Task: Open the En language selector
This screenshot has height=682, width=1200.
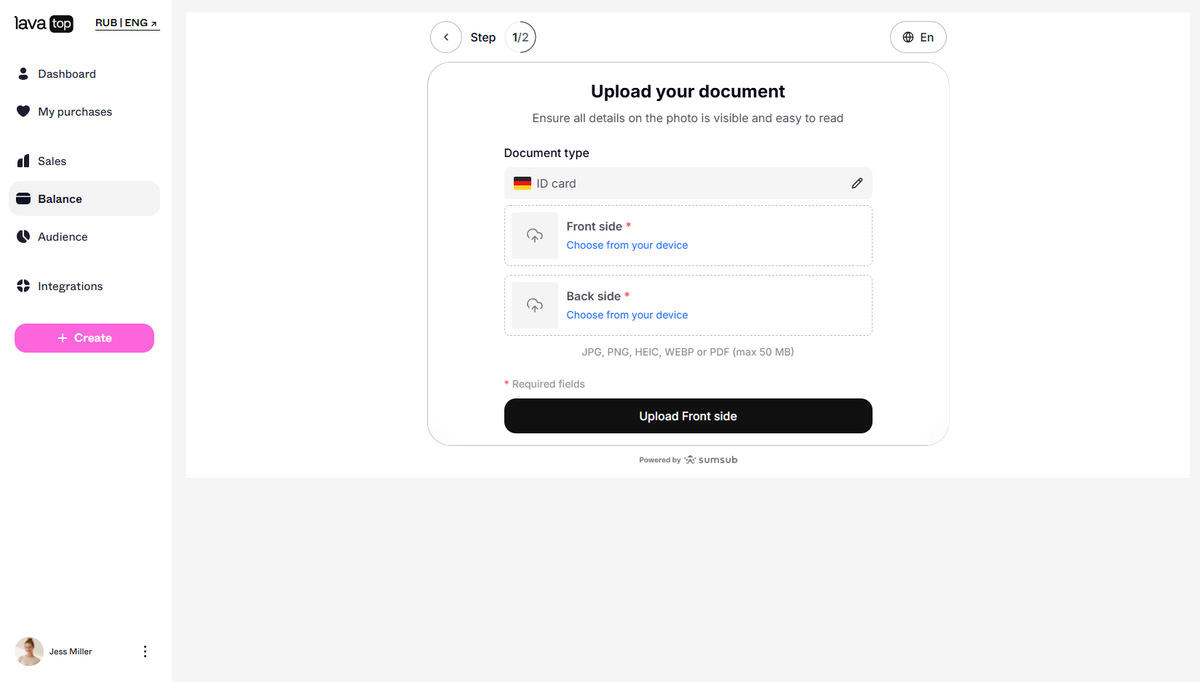Action: point(918,37)
